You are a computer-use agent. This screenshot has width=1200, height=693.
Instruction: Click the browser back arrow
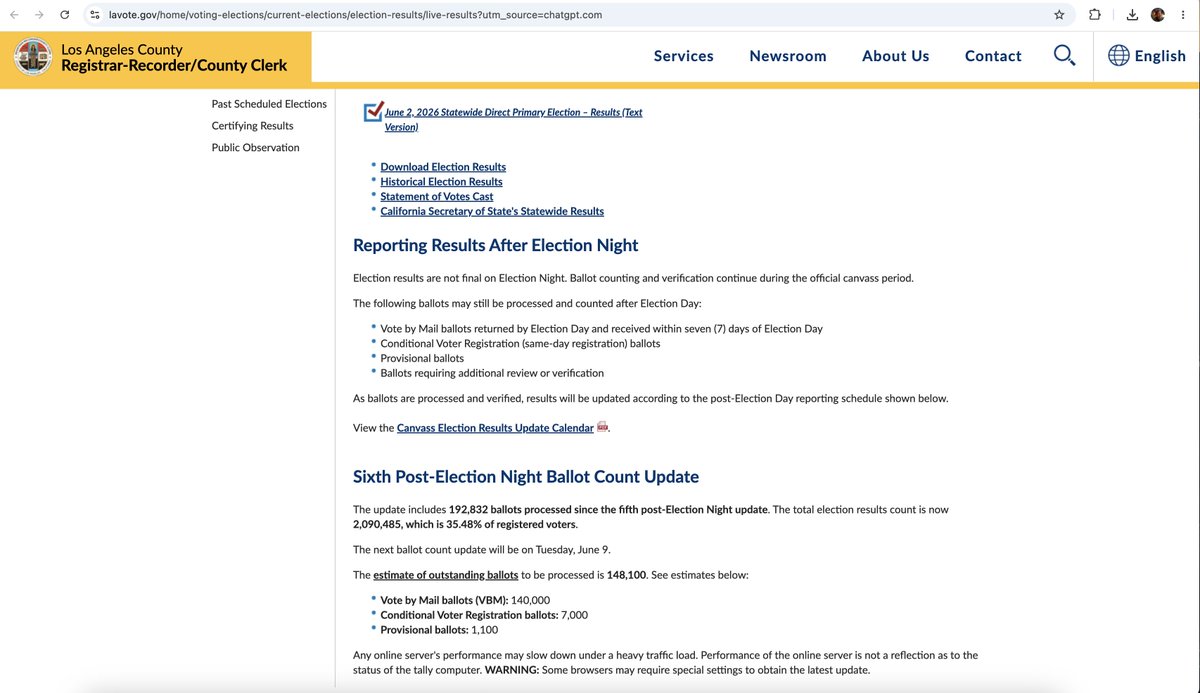[14, 15]
